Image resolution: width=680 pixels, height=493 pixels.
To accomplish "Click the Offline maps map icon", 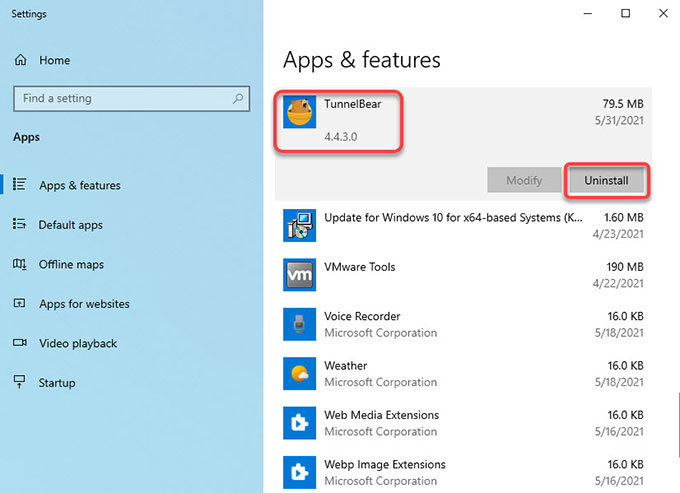I will click(x=20, y=264).
